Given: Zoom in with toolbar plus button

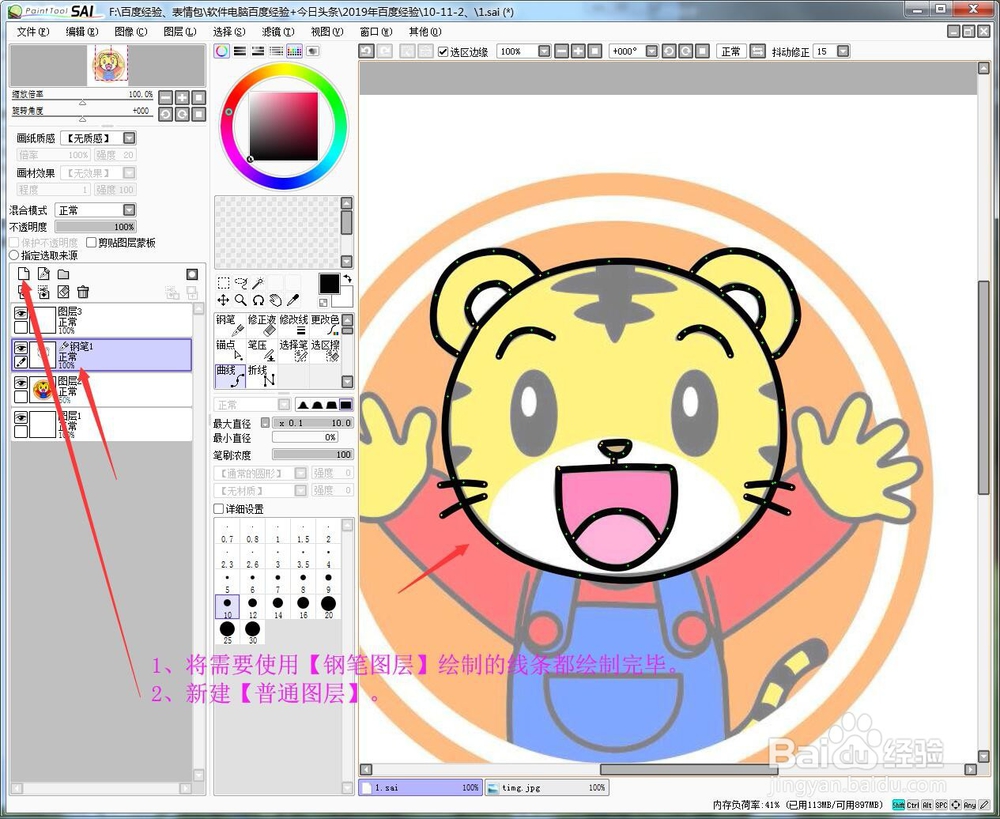Looking at the screenshot, I should click(578, 52).
